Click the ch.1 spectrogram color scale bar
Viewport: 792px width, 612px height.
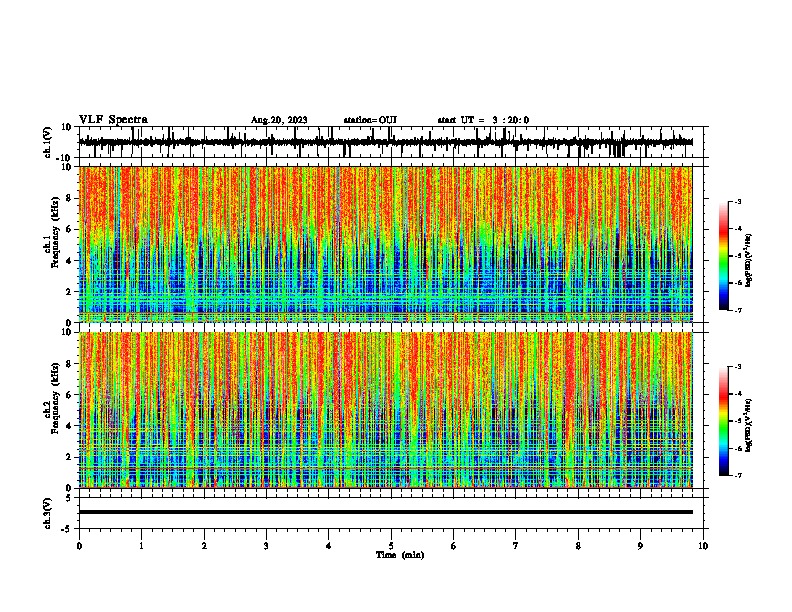click(x=724, y=256)
